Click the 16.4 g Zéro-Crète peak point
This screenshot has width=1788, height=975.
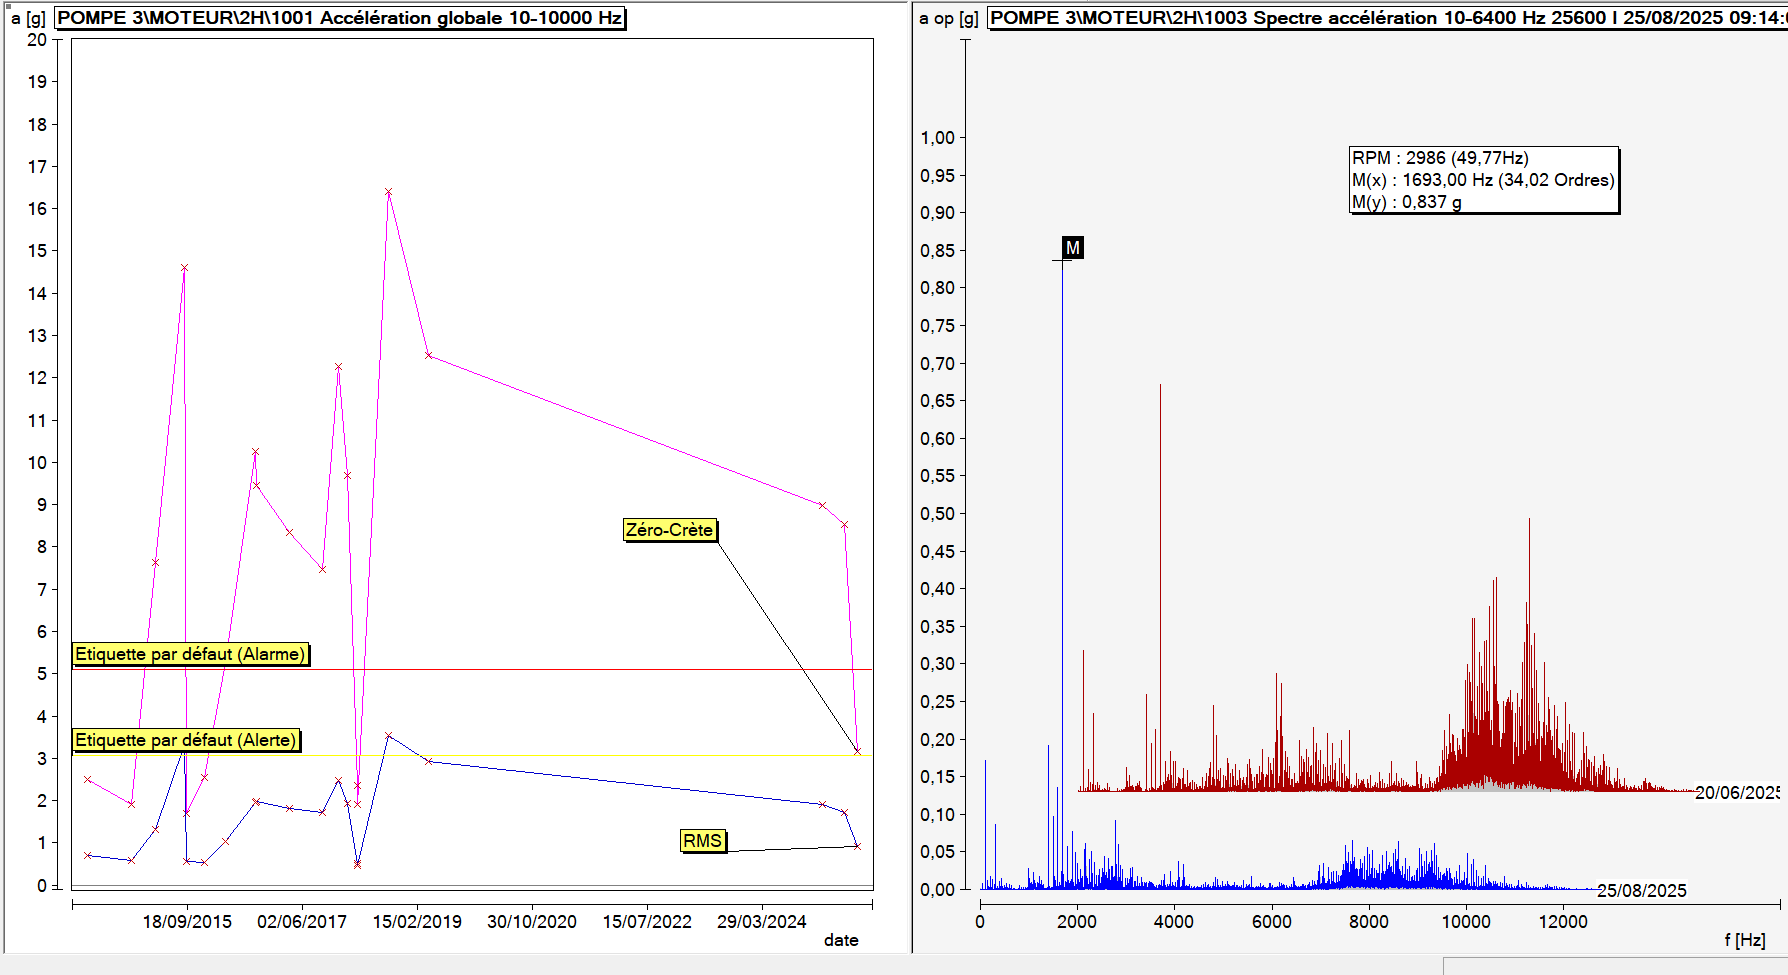[x=388, y=192]
